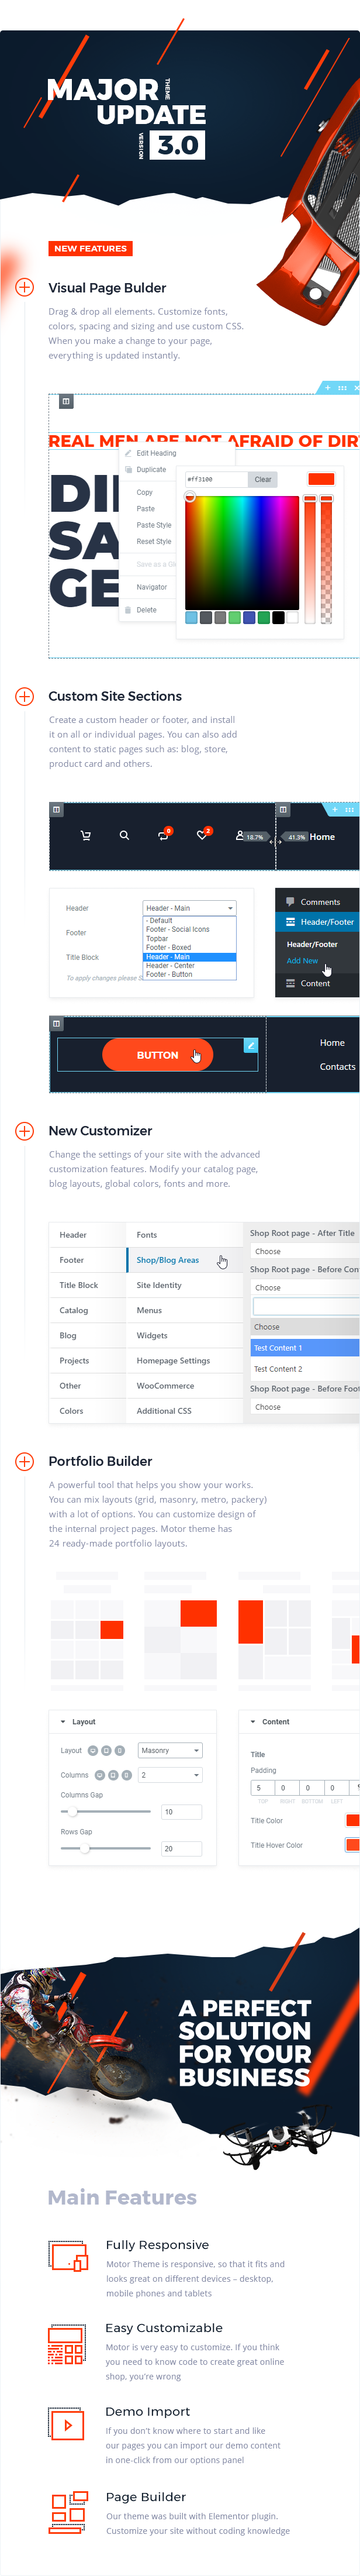This screenshot has width=360, height=2576.
Task: Click the Columns Gap slider handle
Action: 72,1812
